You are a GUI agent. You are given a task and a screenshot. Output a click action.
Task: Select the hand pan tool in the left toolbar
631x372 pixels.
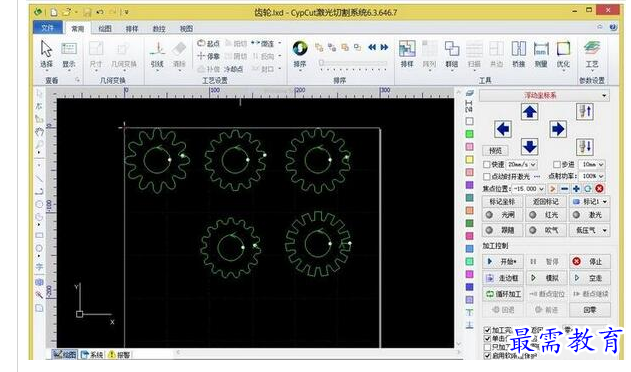39,132
